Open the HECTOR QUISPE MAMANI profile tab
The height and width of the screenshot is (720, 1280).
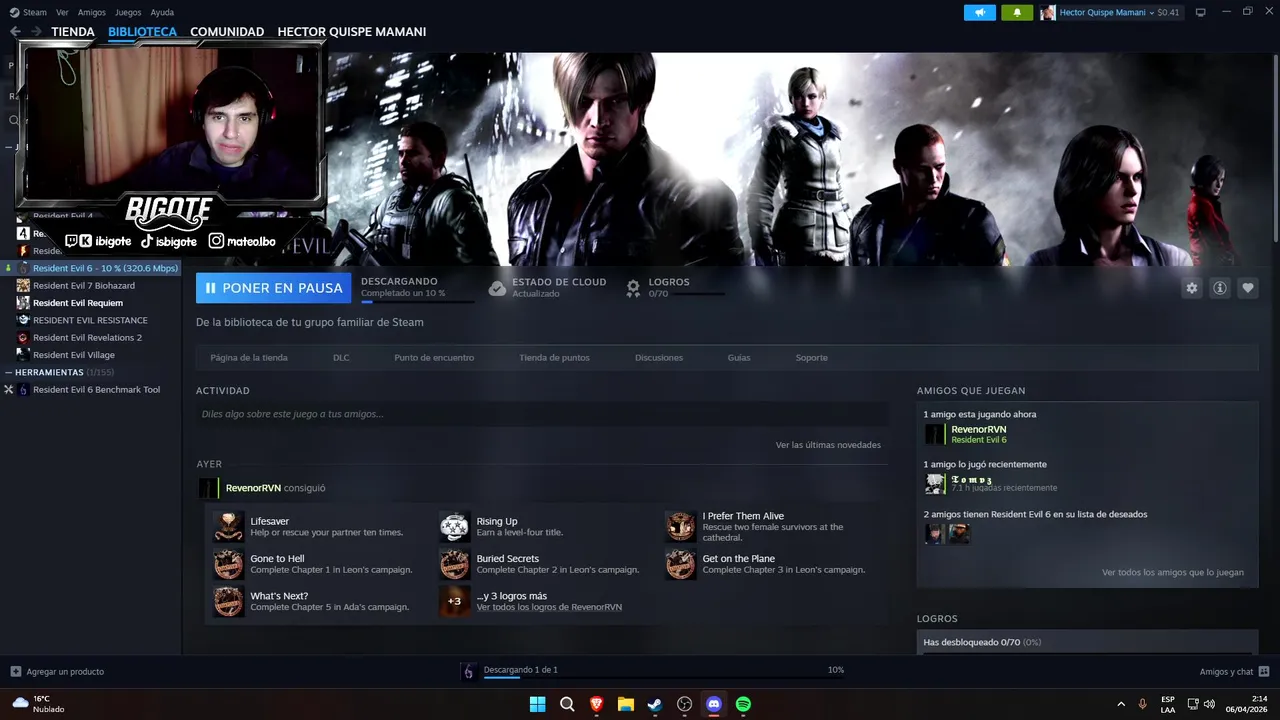pyautogui.click(x=352, y=32)
